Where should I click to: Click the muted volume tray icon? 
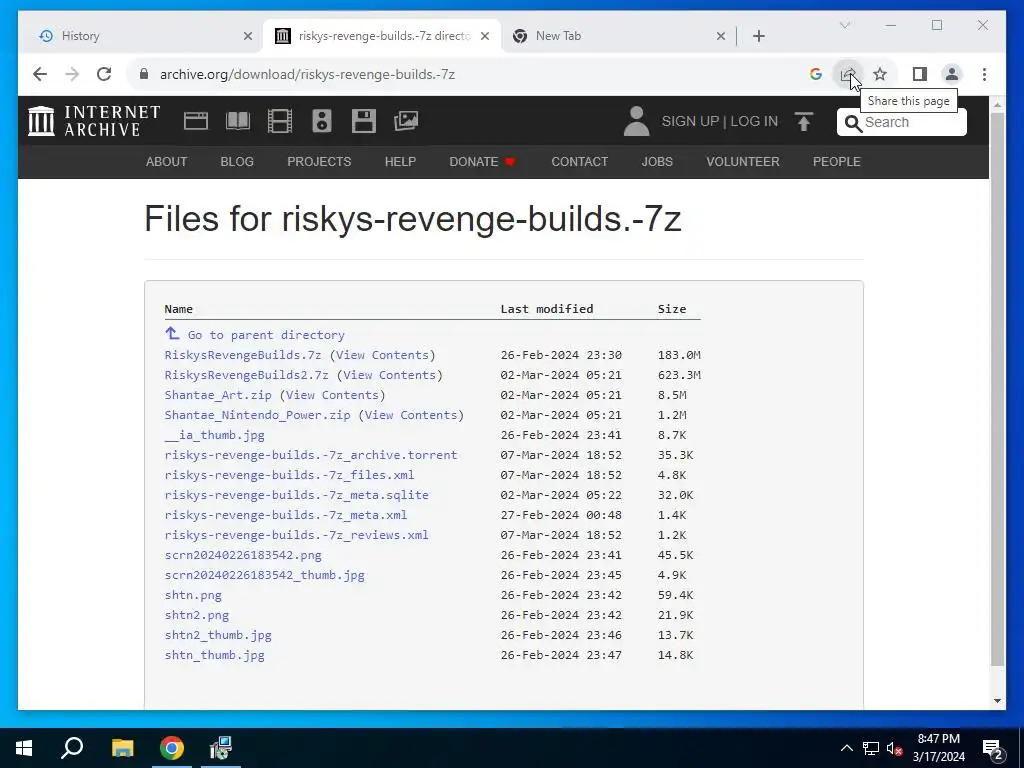894,748
